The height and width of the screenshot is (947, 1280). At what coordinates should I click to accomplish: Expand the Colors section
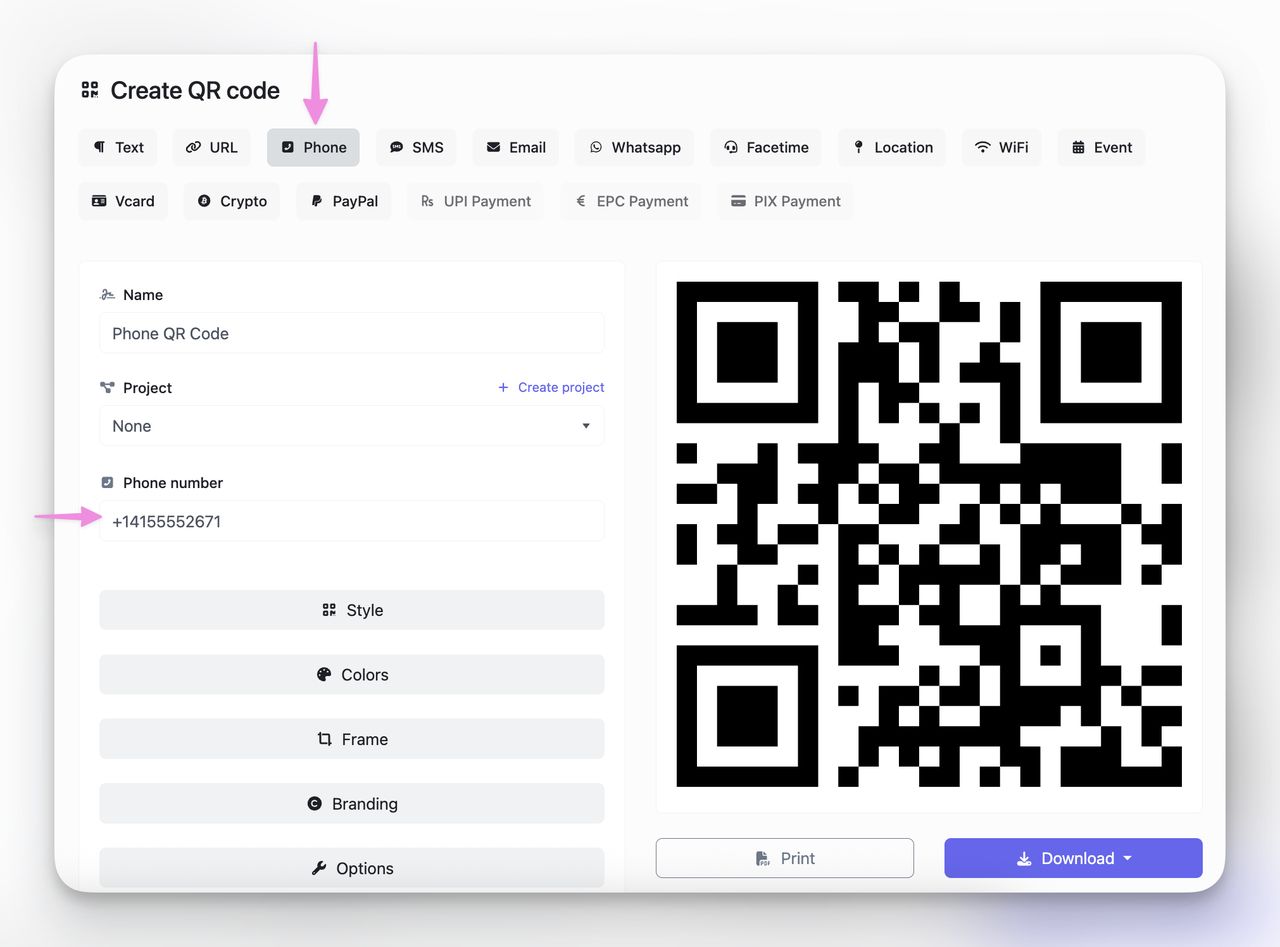click(352, 675)
